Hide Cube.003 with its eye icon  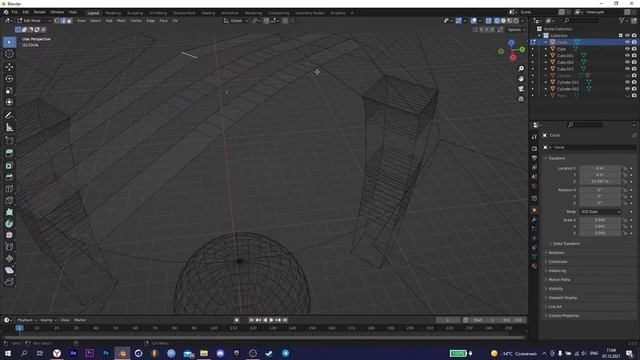tap(627, 69)
